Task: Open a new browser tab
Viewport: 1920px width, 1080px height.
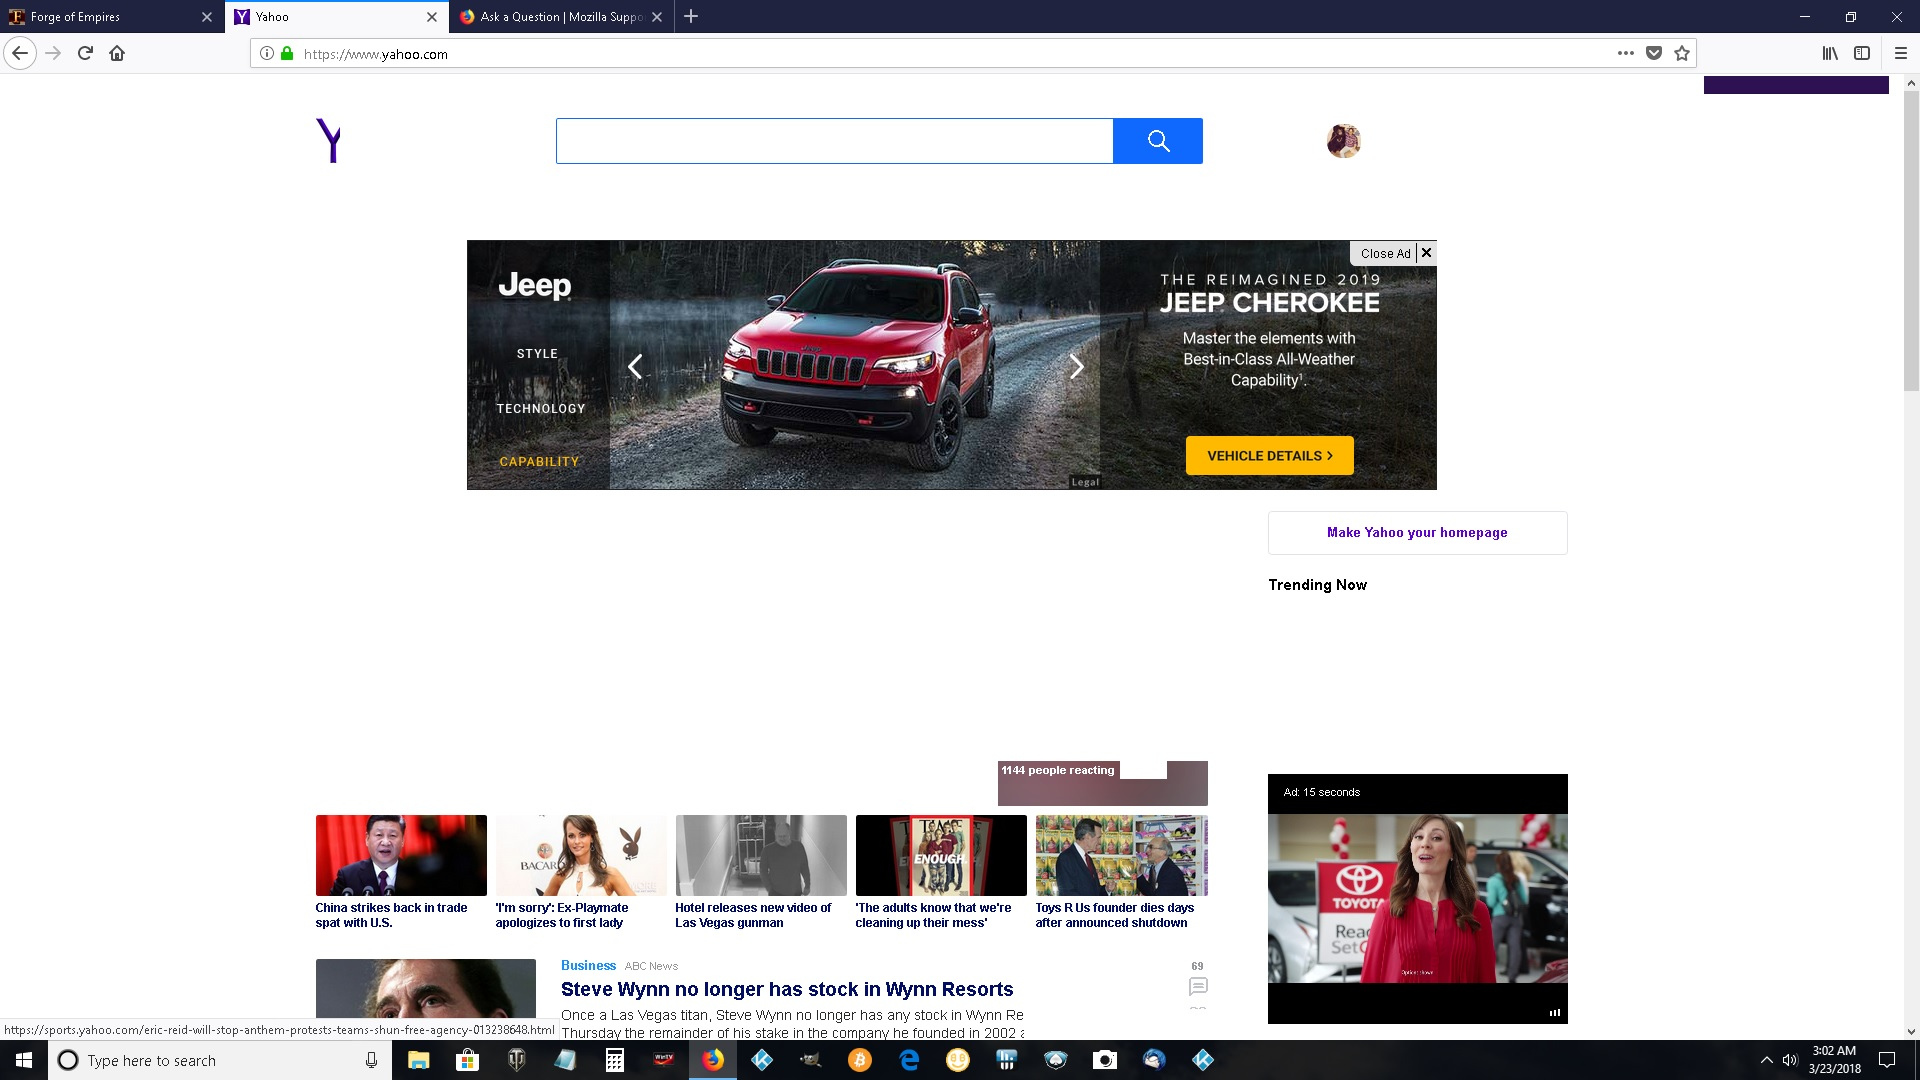Action: [691, 16]
